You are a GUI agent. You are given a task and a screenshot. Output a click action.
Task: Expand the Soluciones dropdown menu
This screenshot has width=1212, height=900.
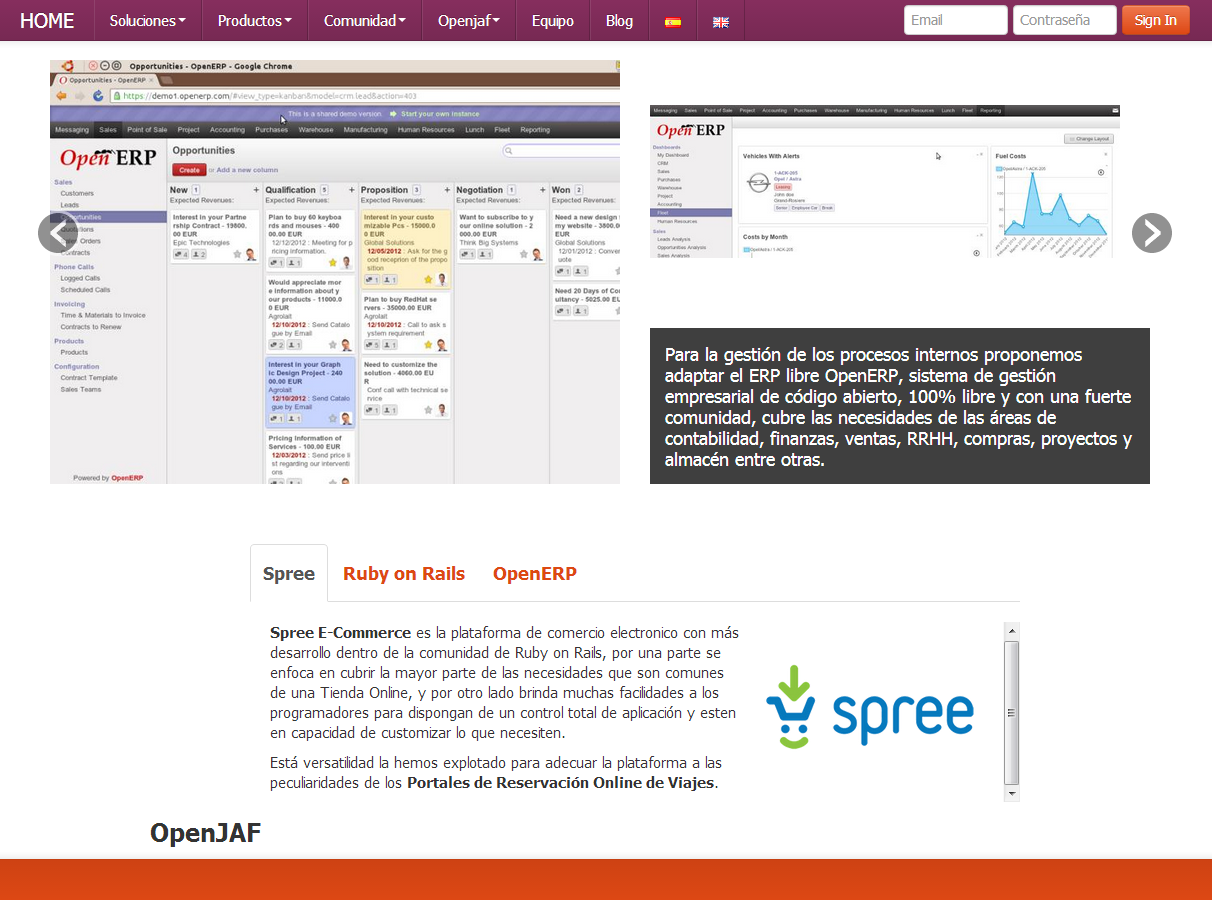[148, 21]
